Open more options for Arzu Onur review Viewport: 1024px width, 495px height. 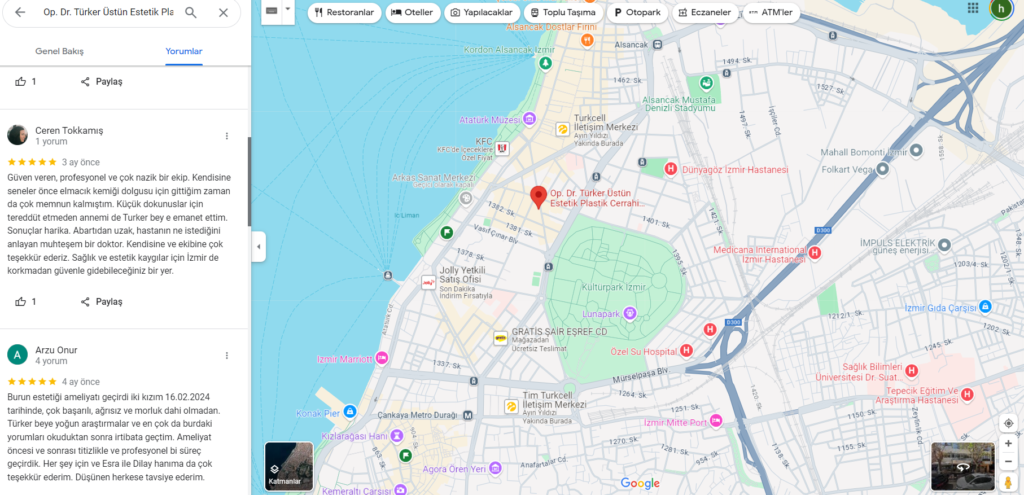coord(227,355)
